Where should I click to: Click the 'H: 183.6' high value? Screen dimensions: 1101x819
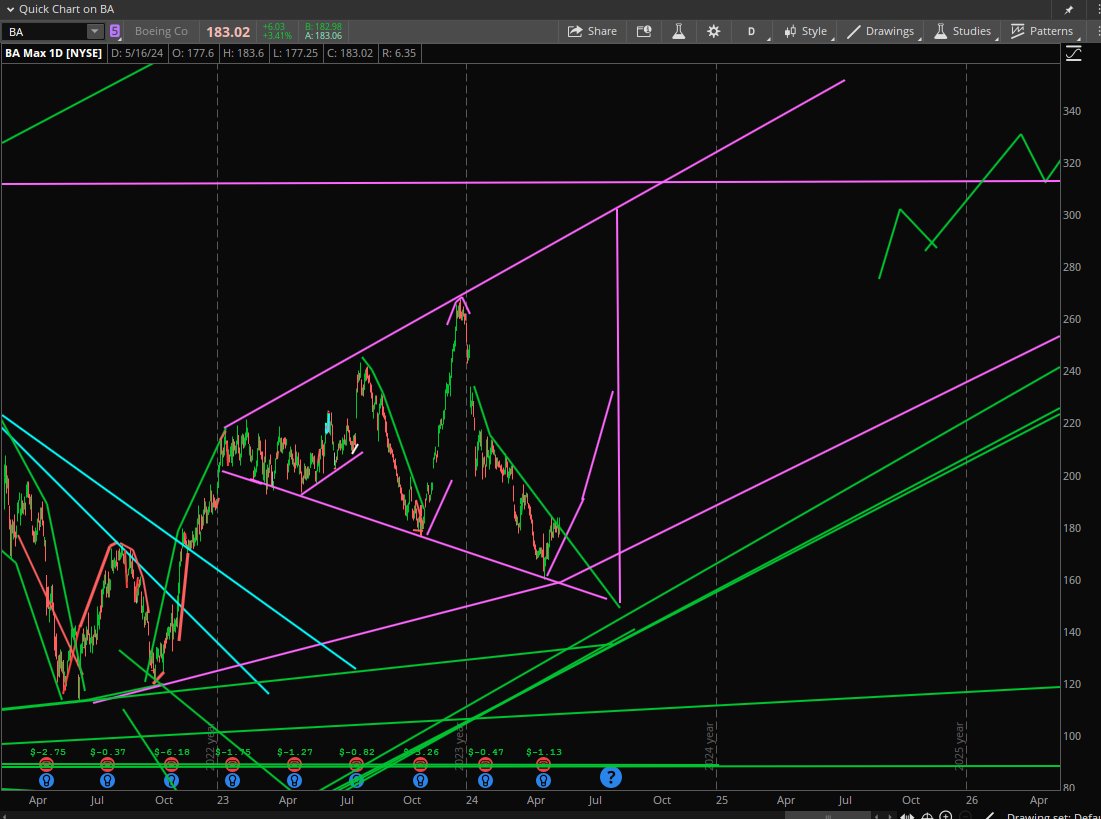243,53
